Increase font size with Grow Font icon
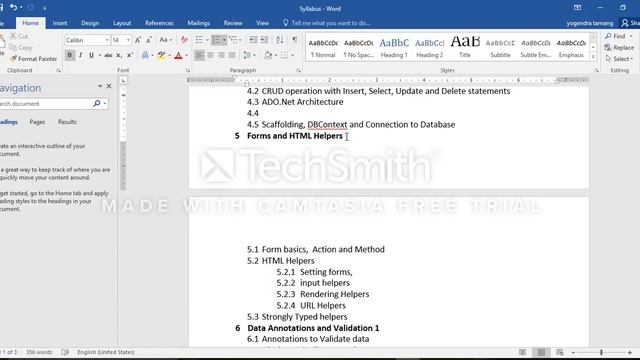The width and height of the screenshot is (640, 360). 138,40
